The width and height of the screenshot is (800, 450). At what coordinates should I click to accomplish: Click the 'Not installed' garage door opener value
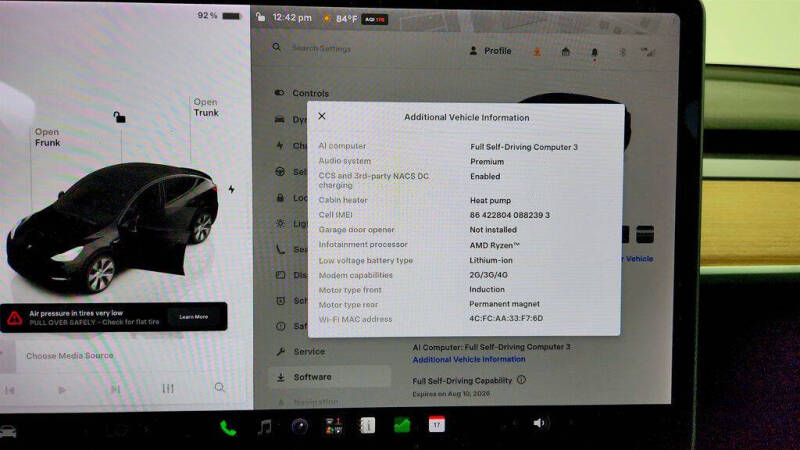click(x=493, y=230)
